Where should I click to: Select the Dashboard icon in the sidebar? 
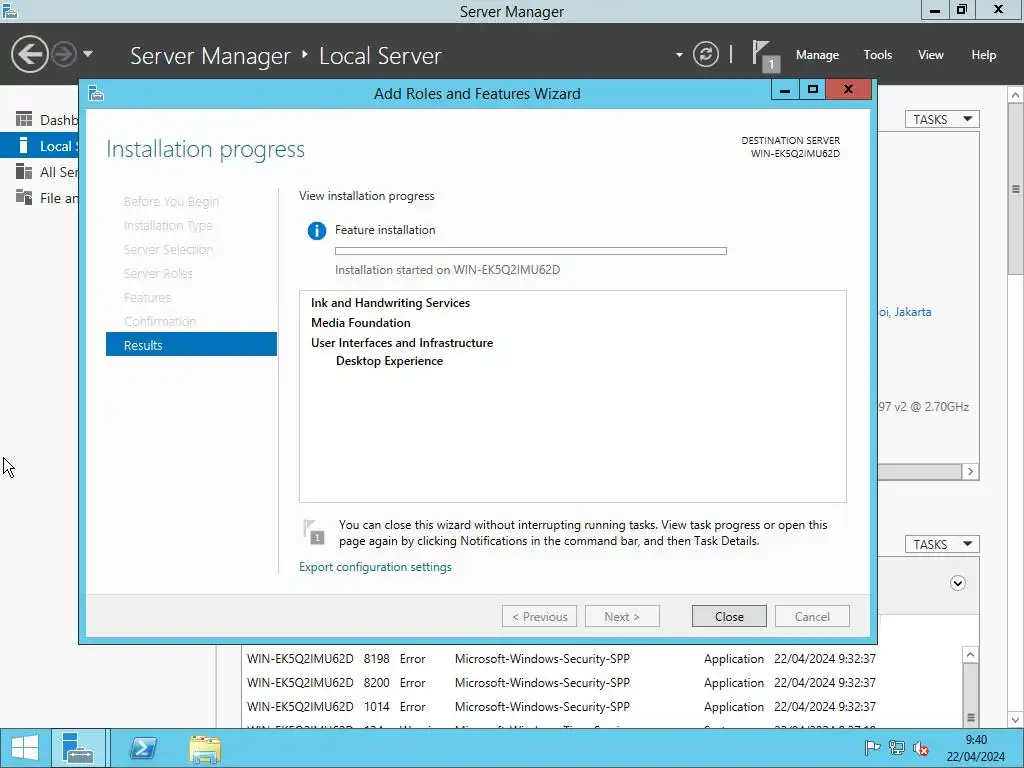point(24,120)
